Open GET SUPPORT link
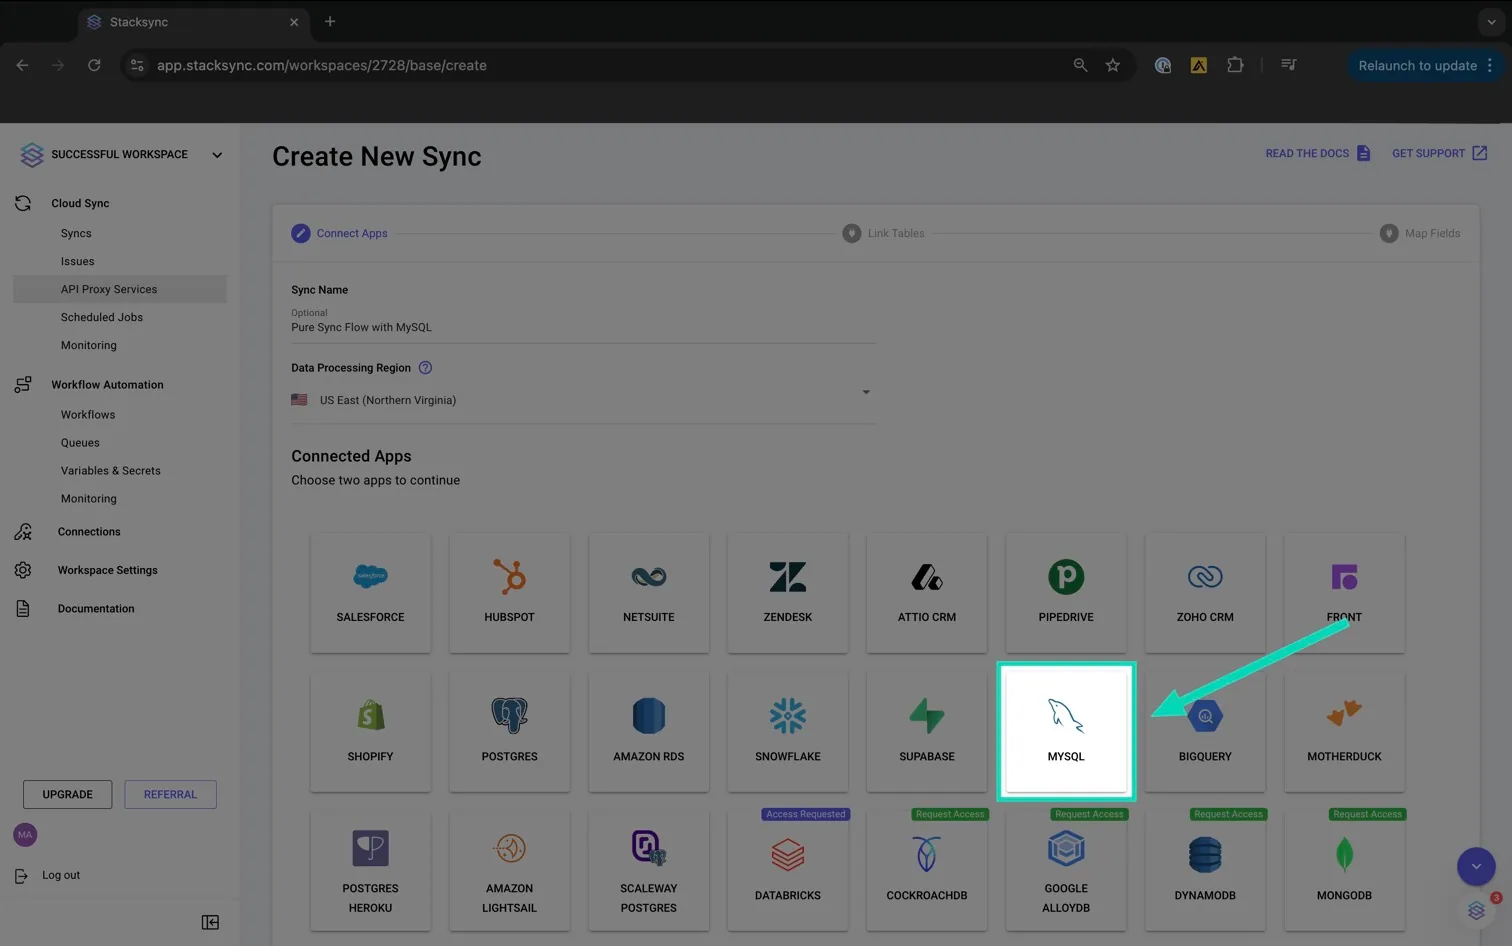 [x=1440, y=153]
